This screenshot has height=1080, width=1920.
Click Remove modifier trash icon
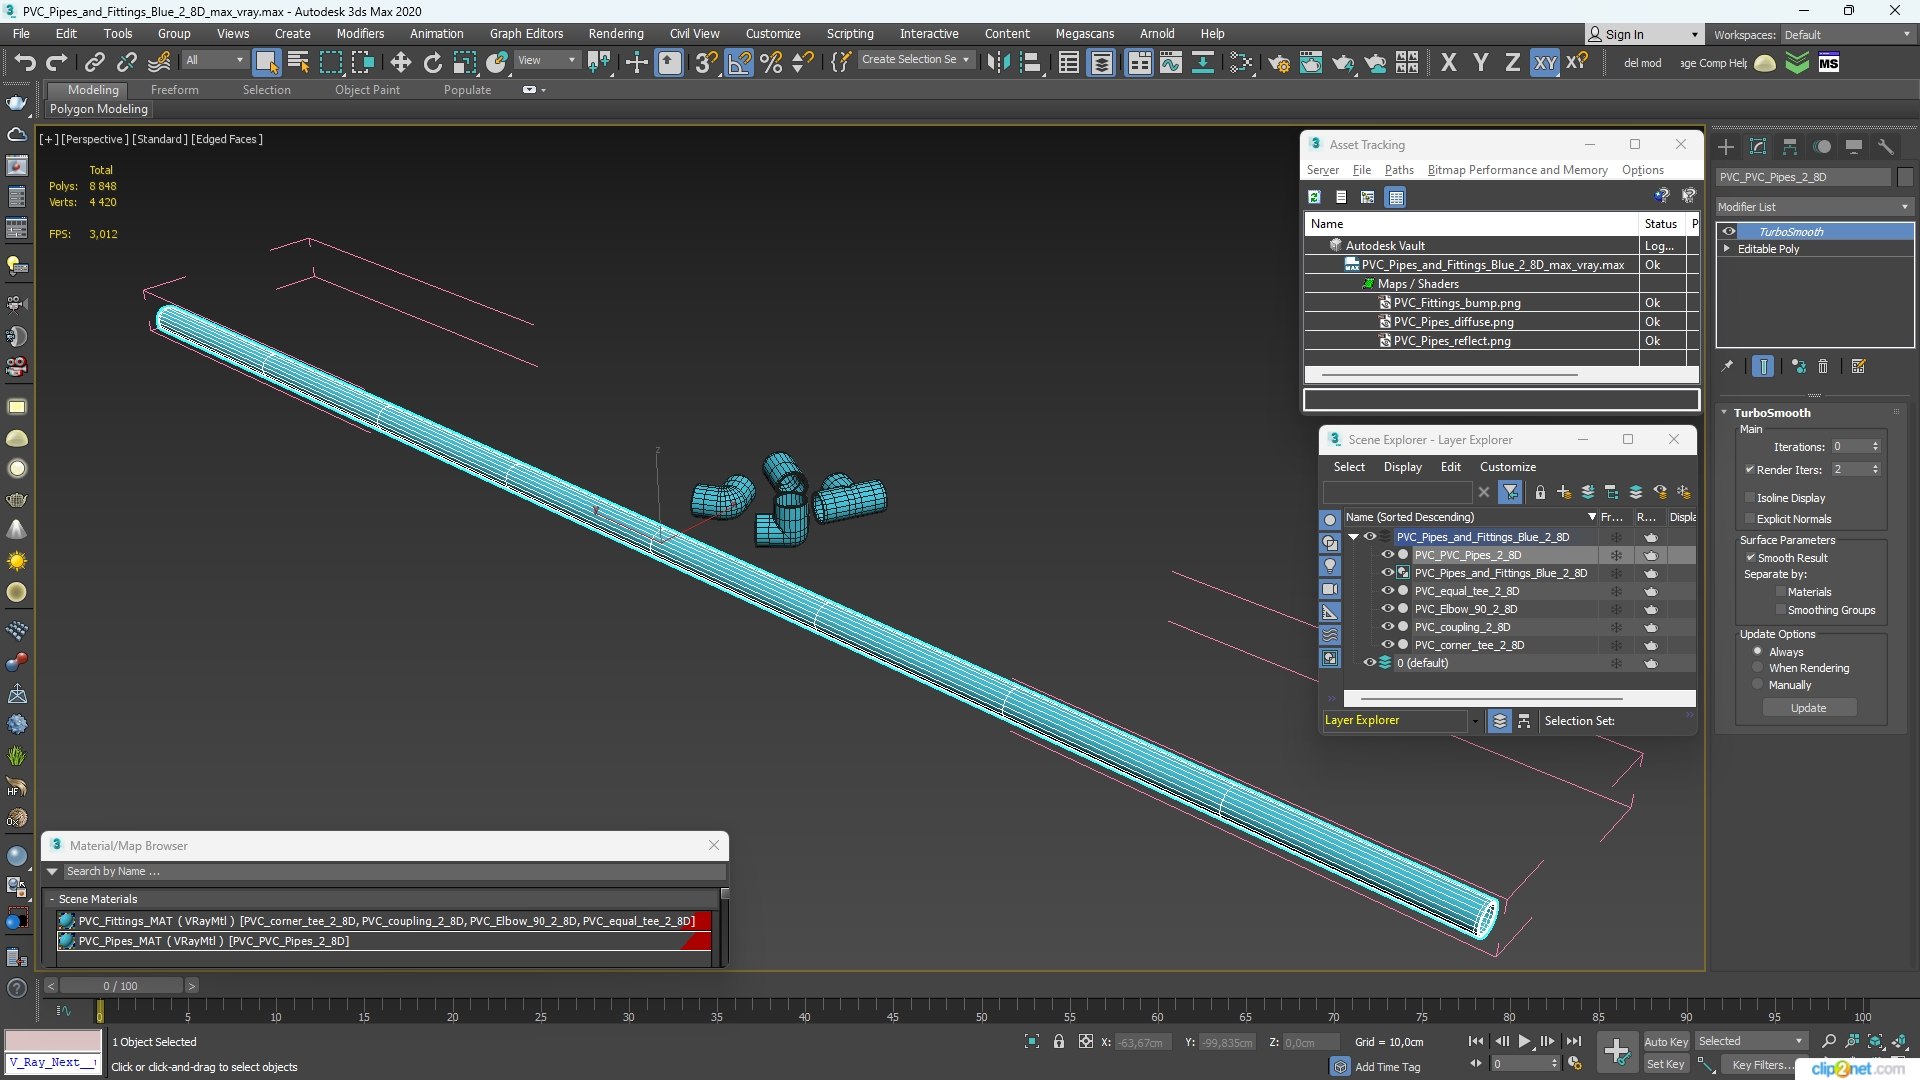pyautogui.click(x=1823, y=367)
